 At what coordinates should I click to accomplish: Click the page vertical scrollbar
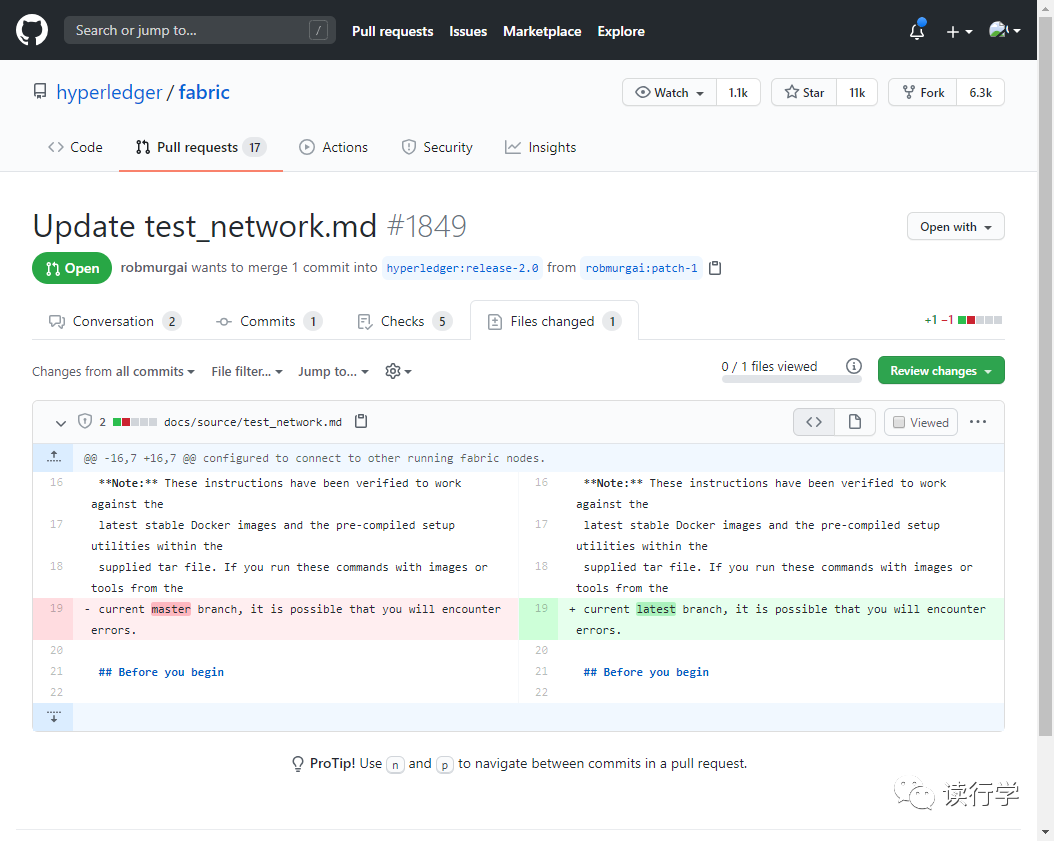tap(1046, 376)
